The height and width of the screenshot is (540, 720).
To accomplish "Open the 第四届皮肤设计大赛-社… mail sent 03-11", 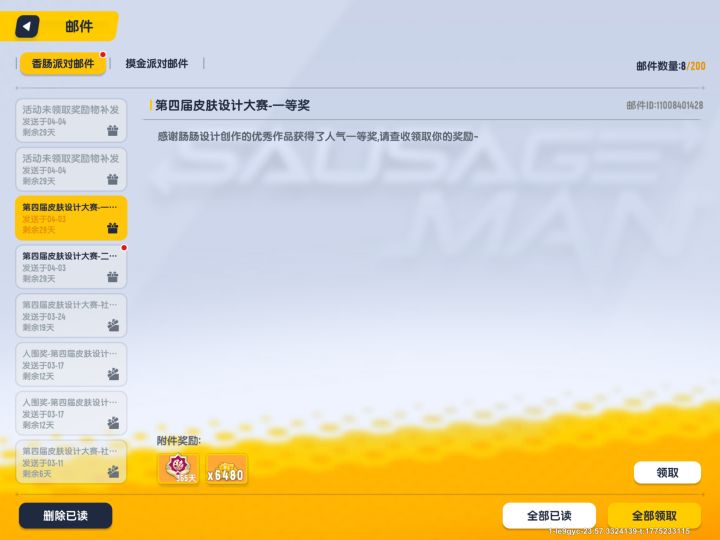I will click(x=71, y=462).
